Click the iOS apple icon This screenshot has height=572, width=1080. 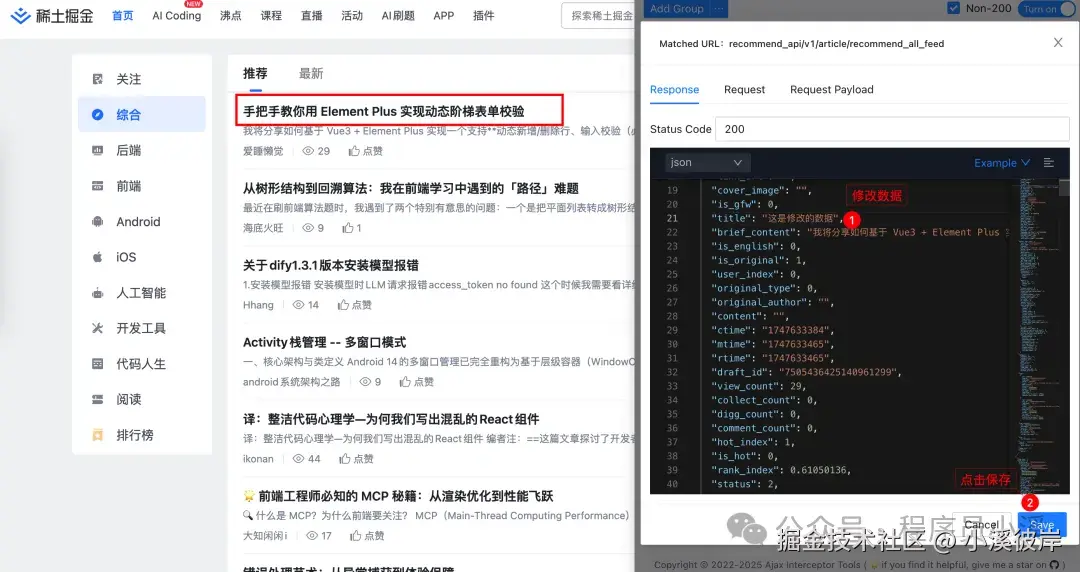(x=98, y=257)
